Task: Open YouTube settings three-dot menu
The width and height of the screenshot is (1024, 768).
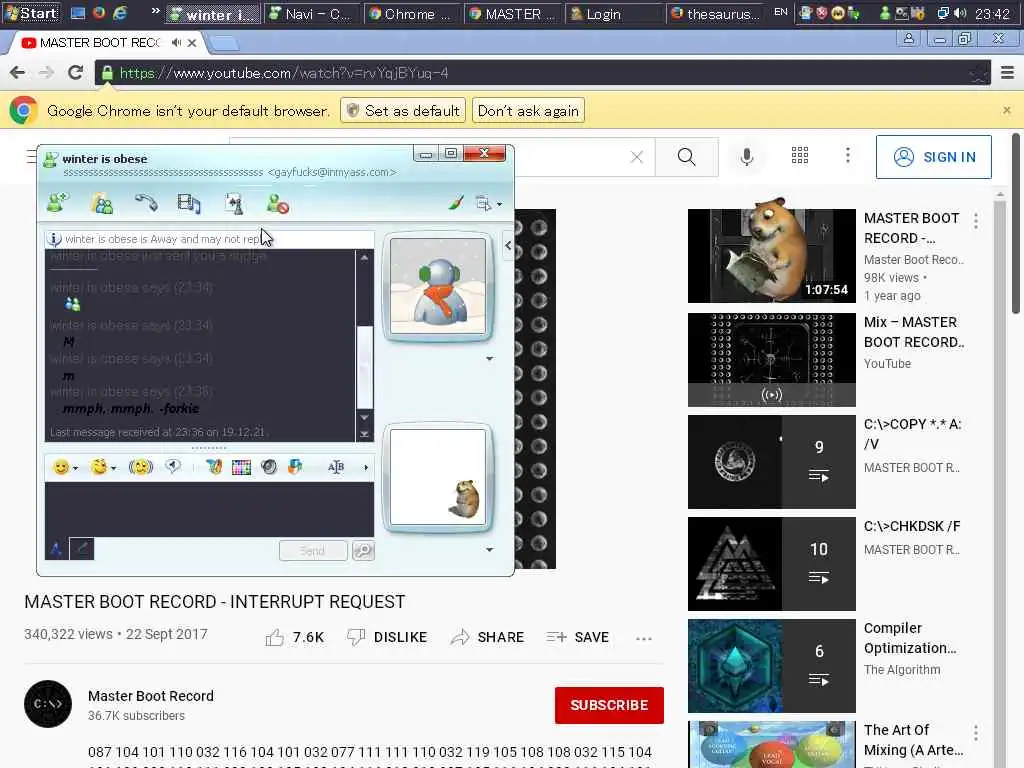Action: coord(848,155)
